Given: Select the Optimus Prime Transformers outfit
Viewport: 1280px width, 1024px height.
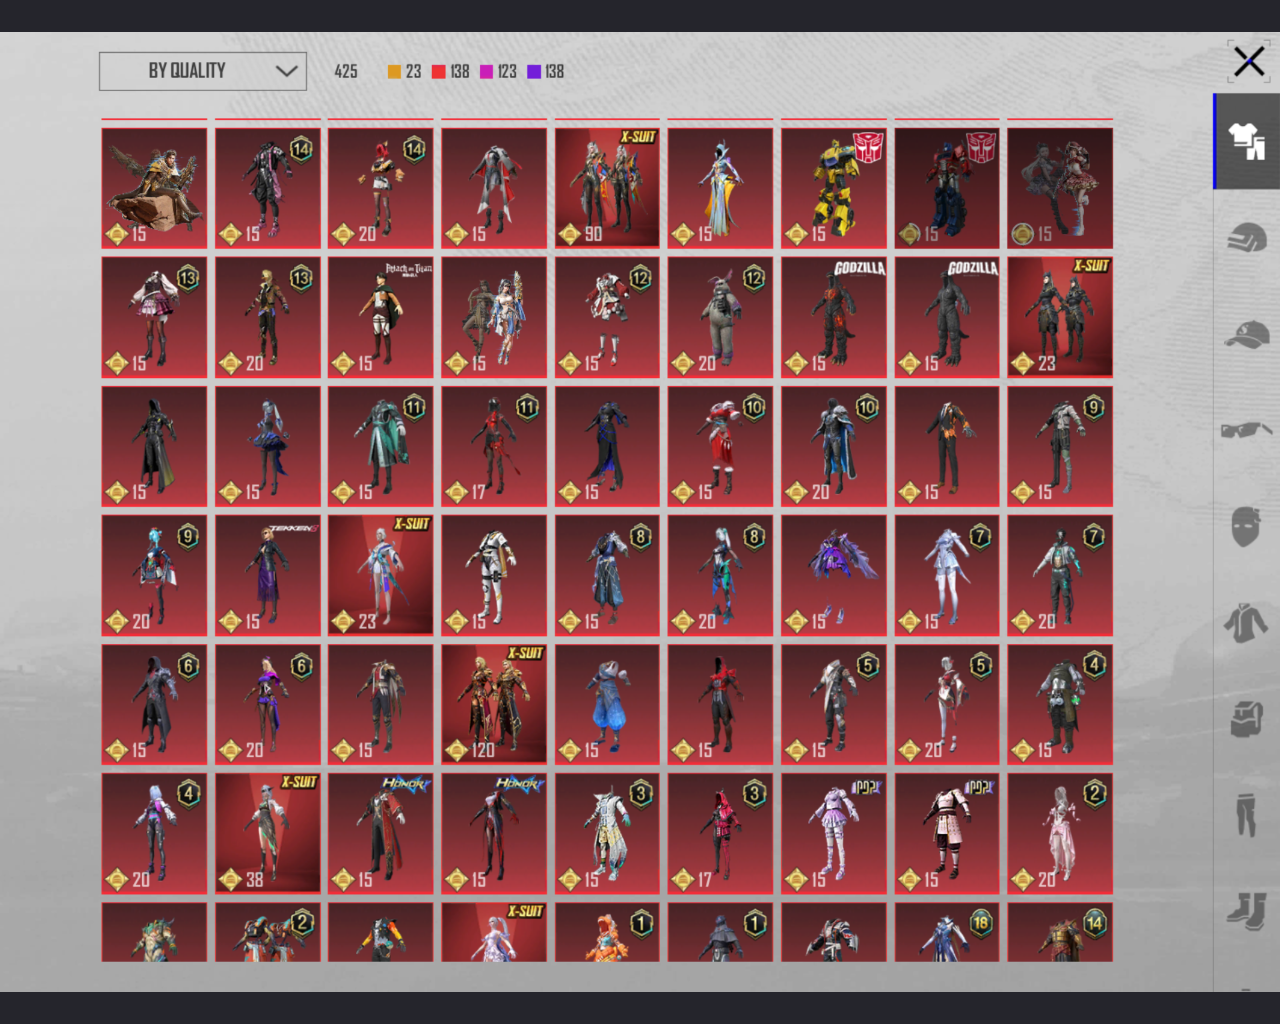Looking at the screenshot, I should 947,188.
